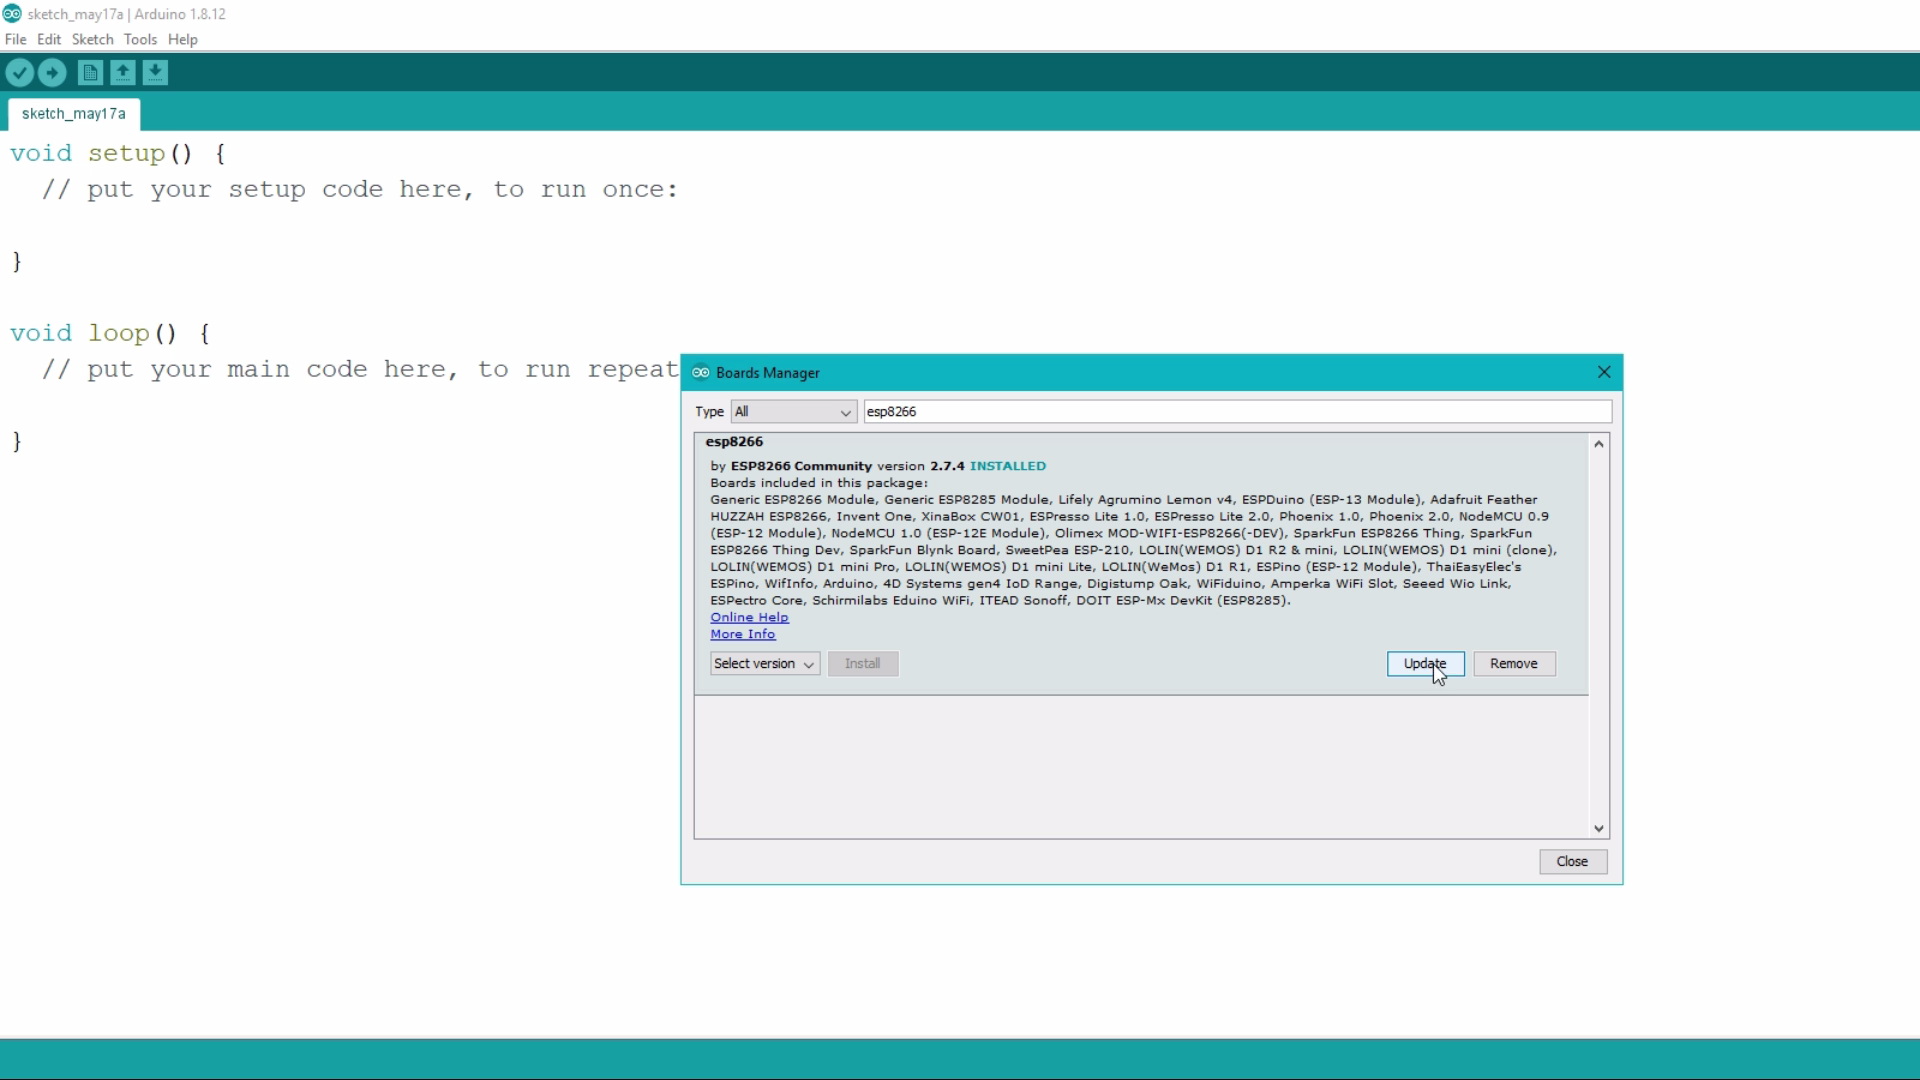Click Arduino icon in main title bar
Image resolution: width=1920 pixels, height=1080 pixels.
[x=12, y=14]
